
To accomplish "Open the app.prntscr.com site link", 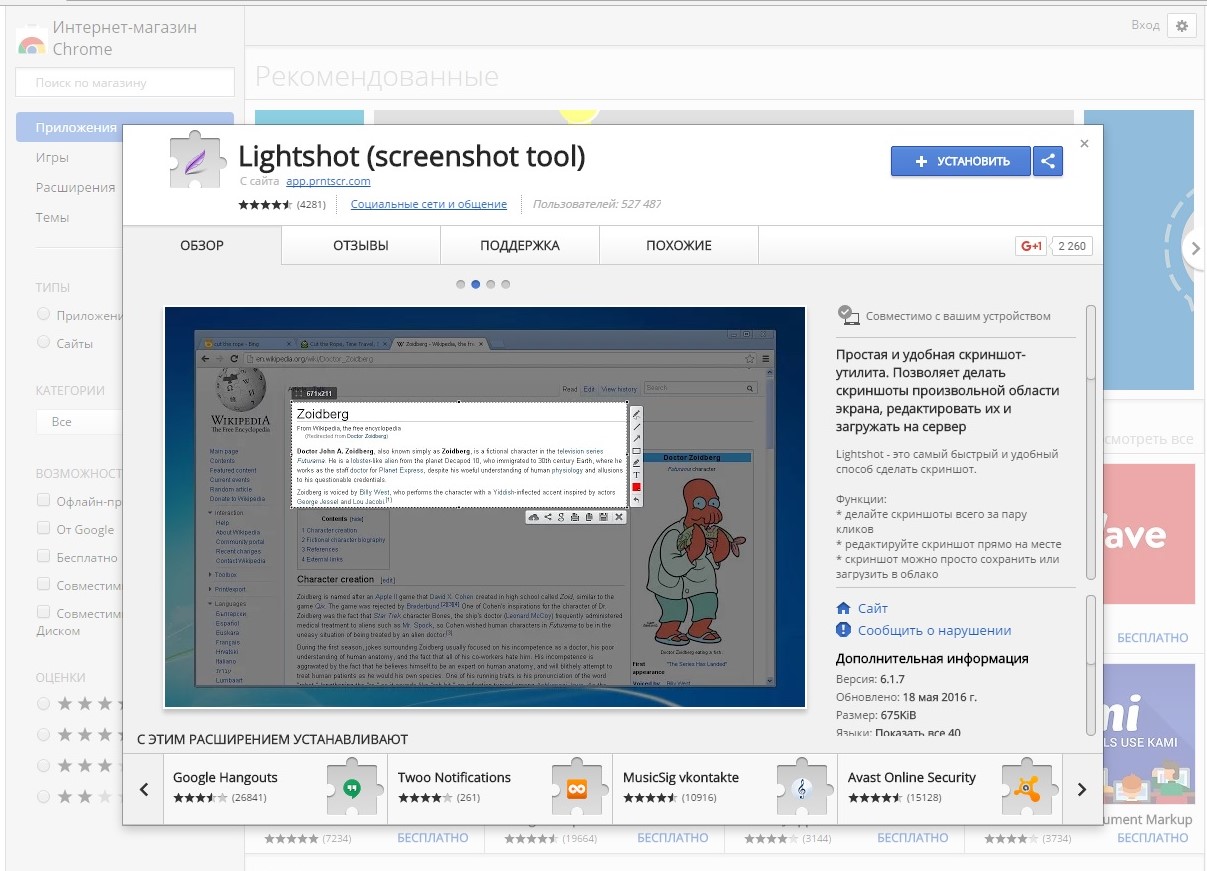I will 328,181.
